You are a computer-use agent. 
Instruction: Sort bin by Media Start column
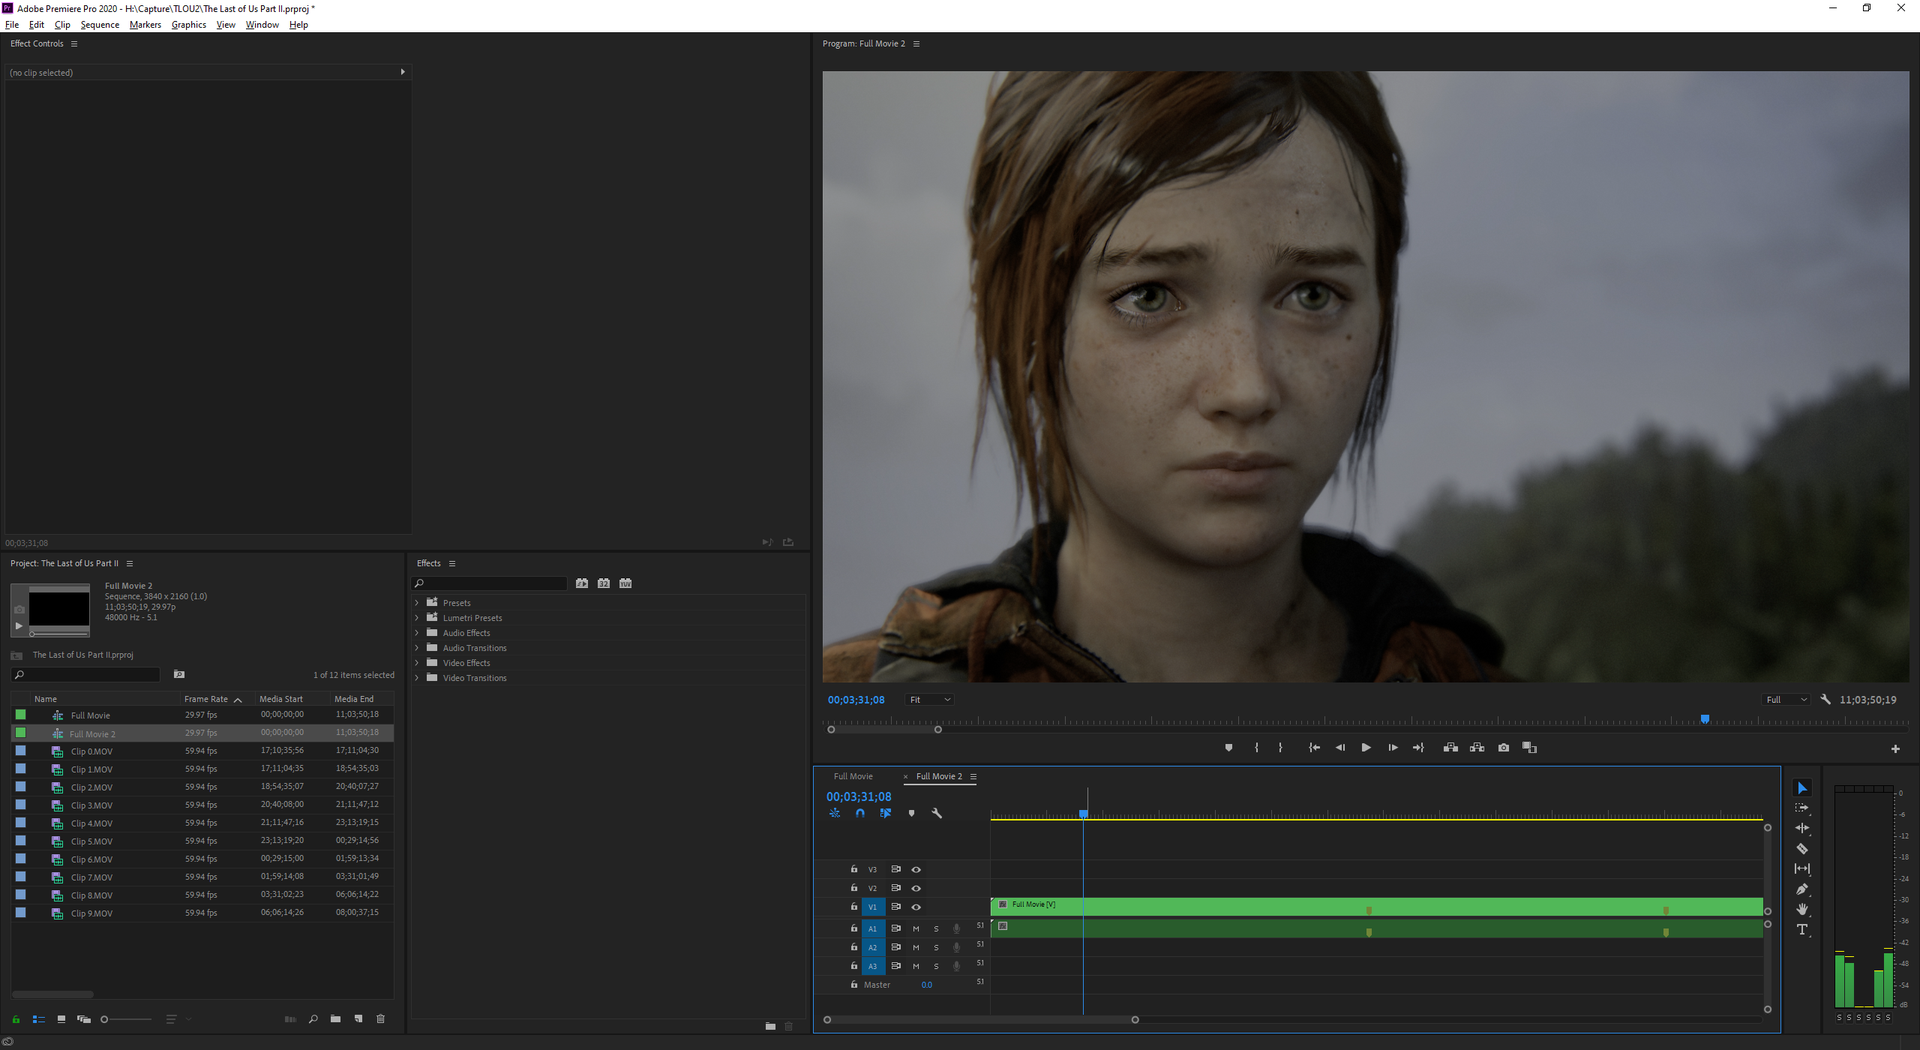click(x=281, y=699)
